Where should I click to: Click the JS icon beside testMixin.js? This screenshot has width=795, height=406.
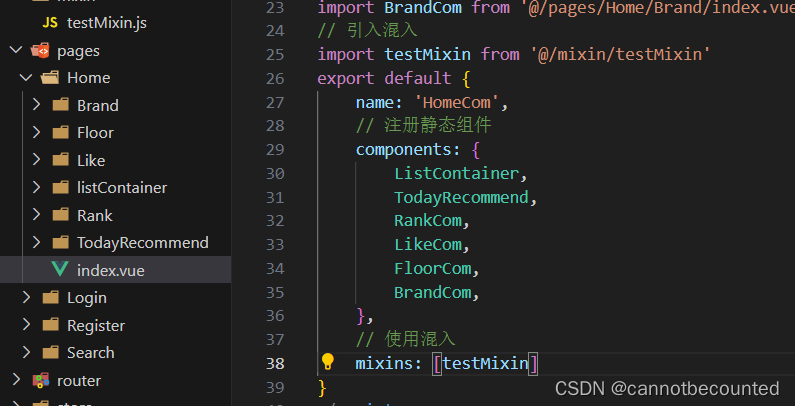tap(50, 23)
